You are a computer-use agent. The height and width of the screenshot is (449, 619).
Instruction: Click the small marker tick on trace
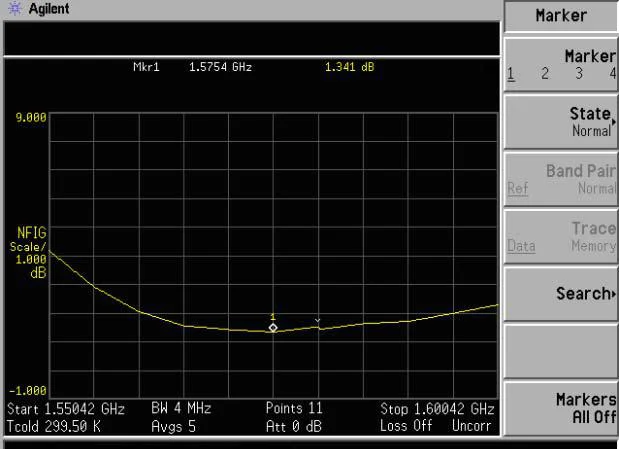318,321
